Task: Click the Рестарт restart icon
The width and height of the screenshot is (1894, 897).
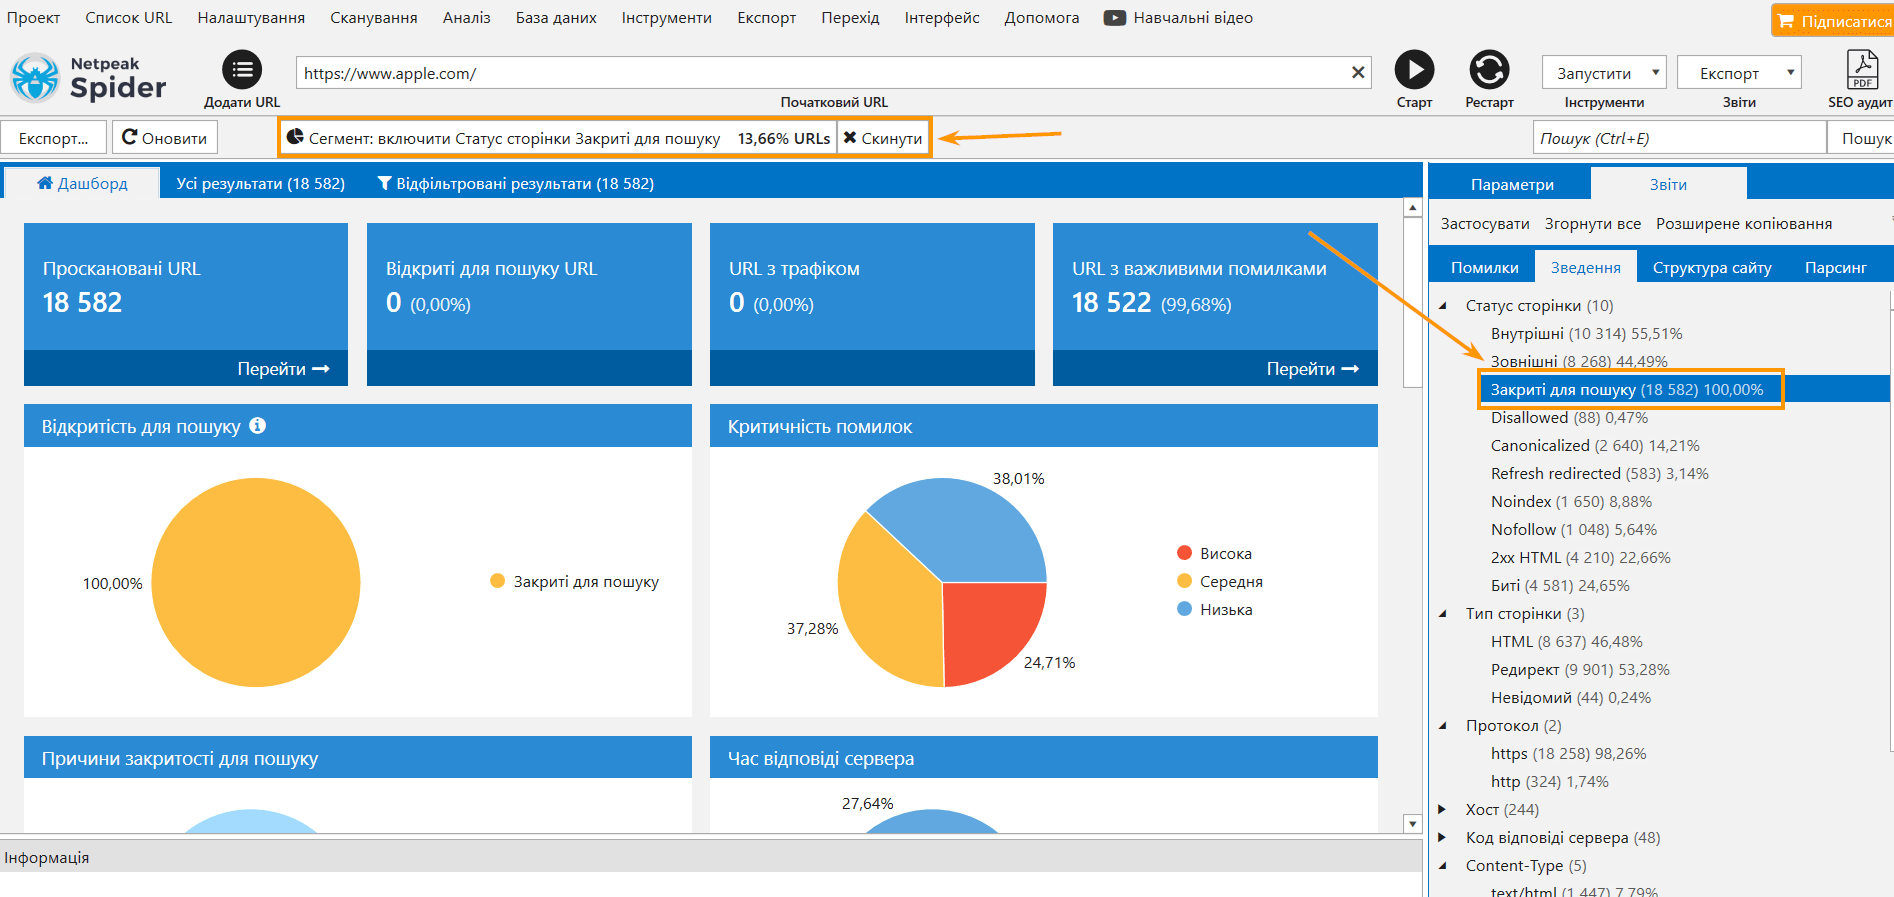Action: pyautogui.click(x=1489, y=70)
